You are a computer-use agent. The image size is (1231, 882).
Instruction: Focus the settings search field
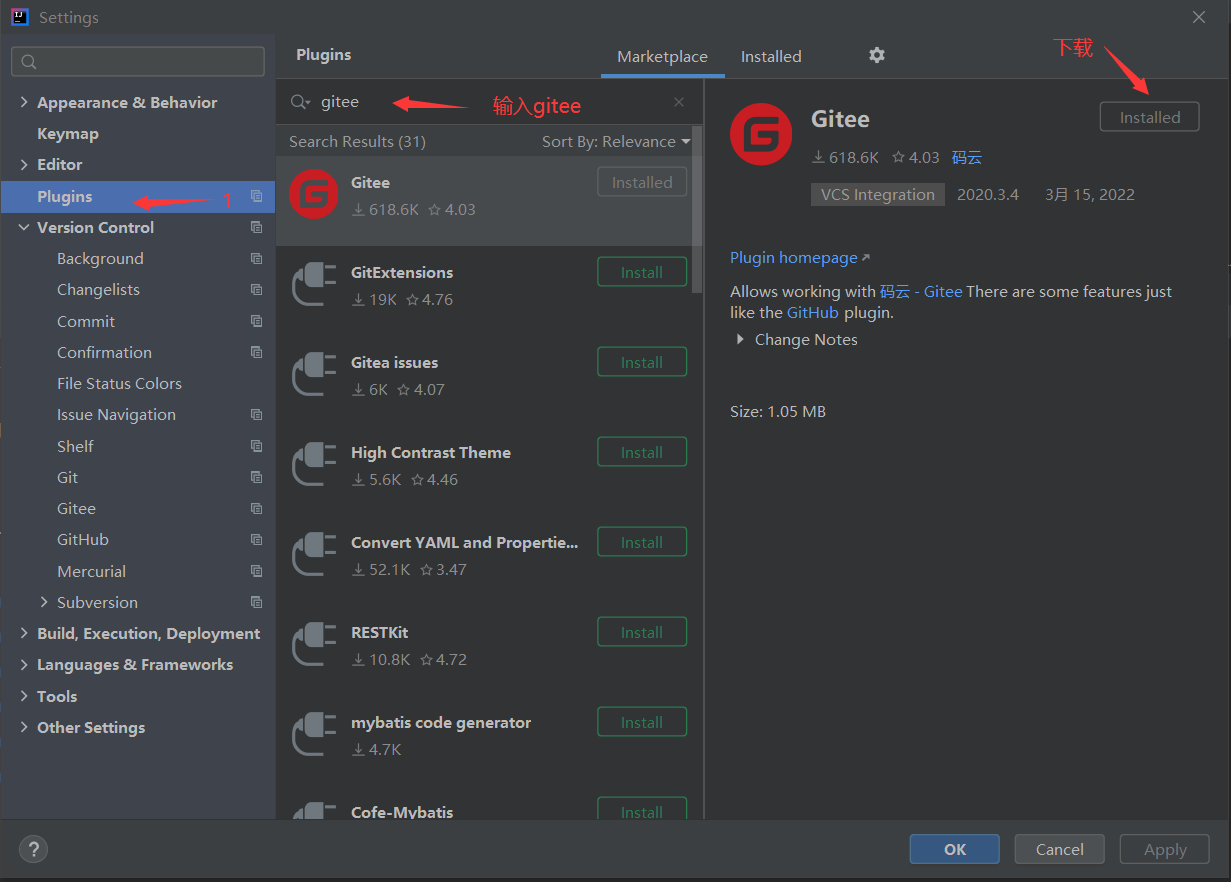(x=138, y=61)
